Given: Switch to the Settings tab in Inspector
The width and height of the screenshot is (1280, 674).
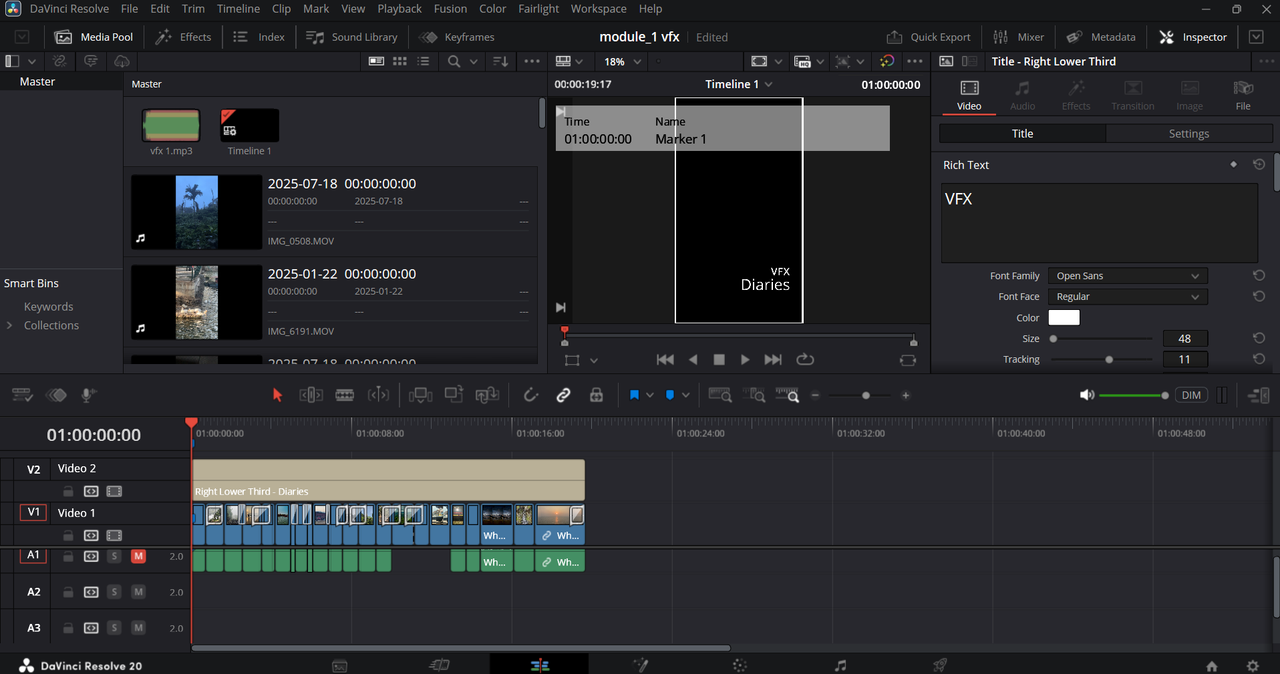Looking at the screenshot, I should click(1188, 134).
